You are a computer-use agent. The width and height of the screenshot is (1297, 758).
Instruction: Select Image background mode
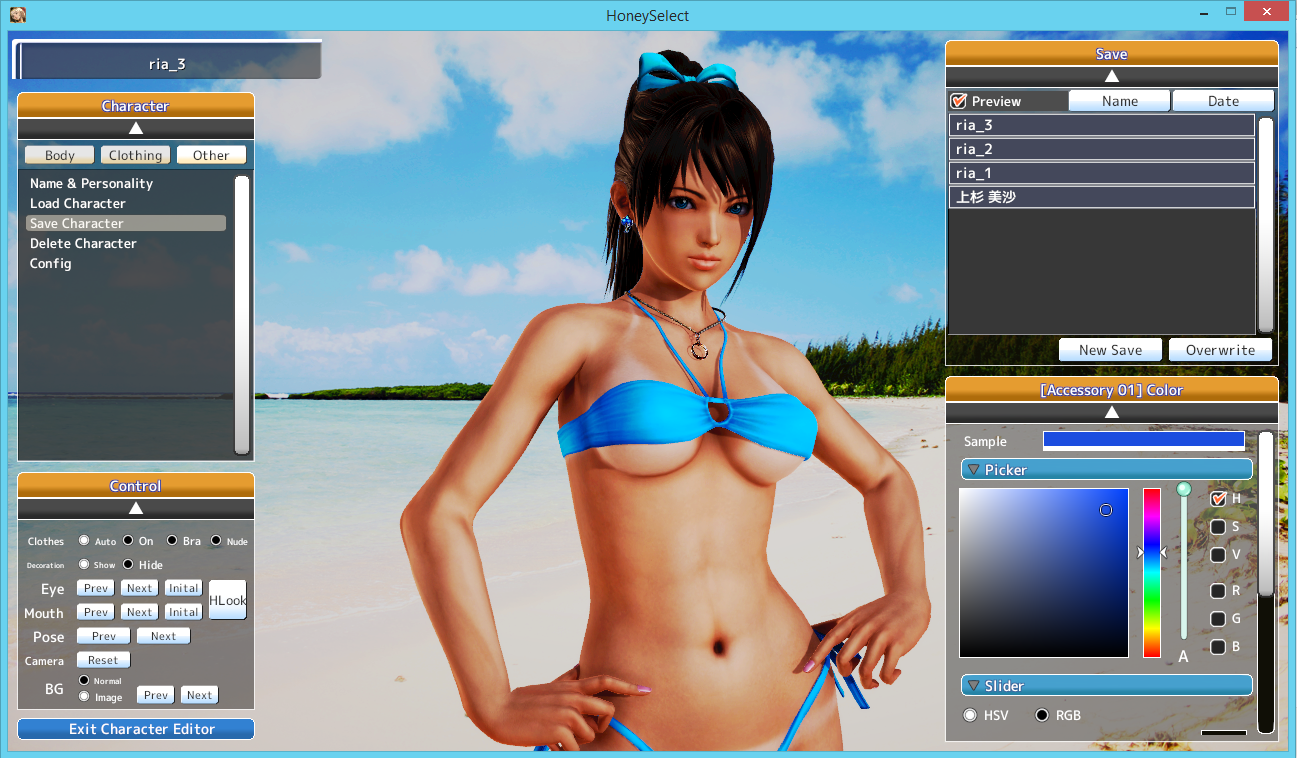pos(84,696)
